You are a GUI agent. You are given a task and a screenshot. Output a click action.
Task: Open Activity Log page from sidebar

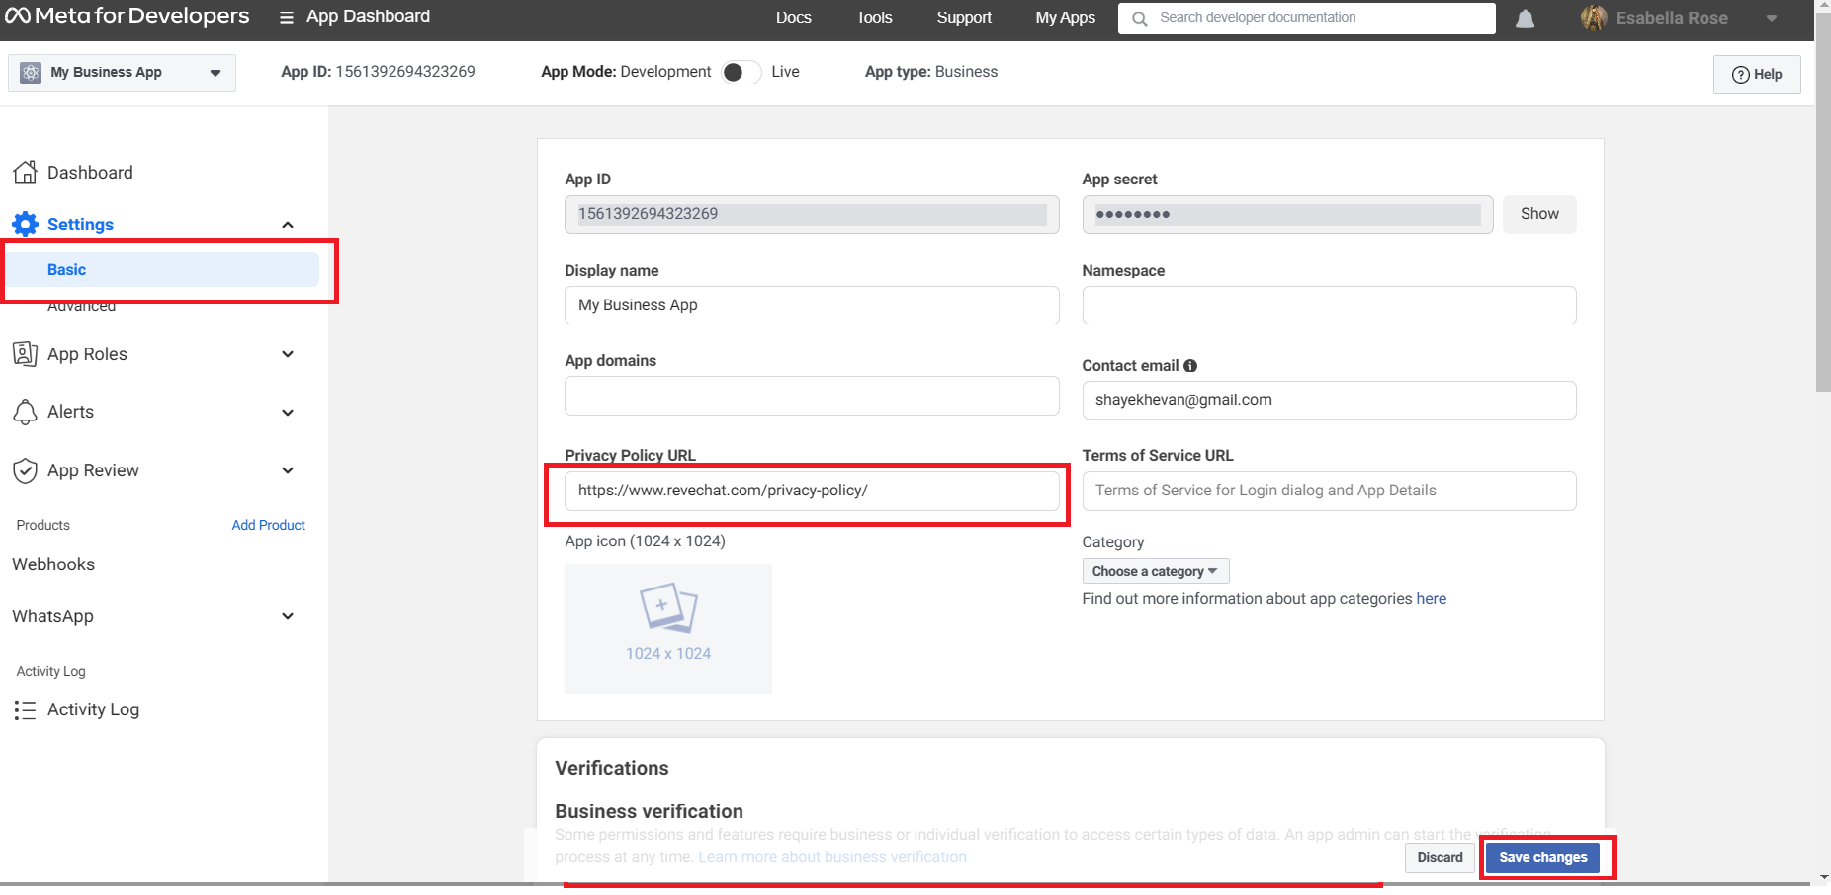(x=93, y=709)
